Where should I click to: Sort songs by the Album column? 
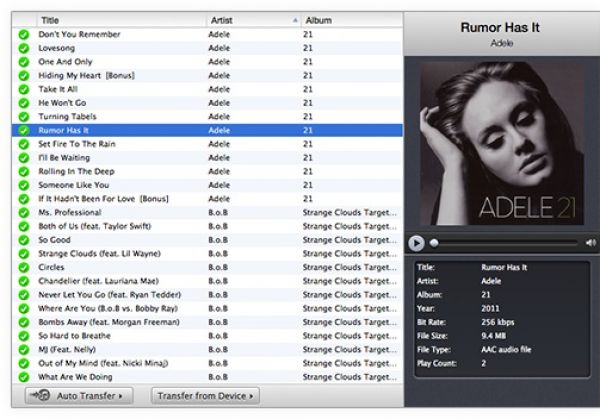(x=352, y=20)
